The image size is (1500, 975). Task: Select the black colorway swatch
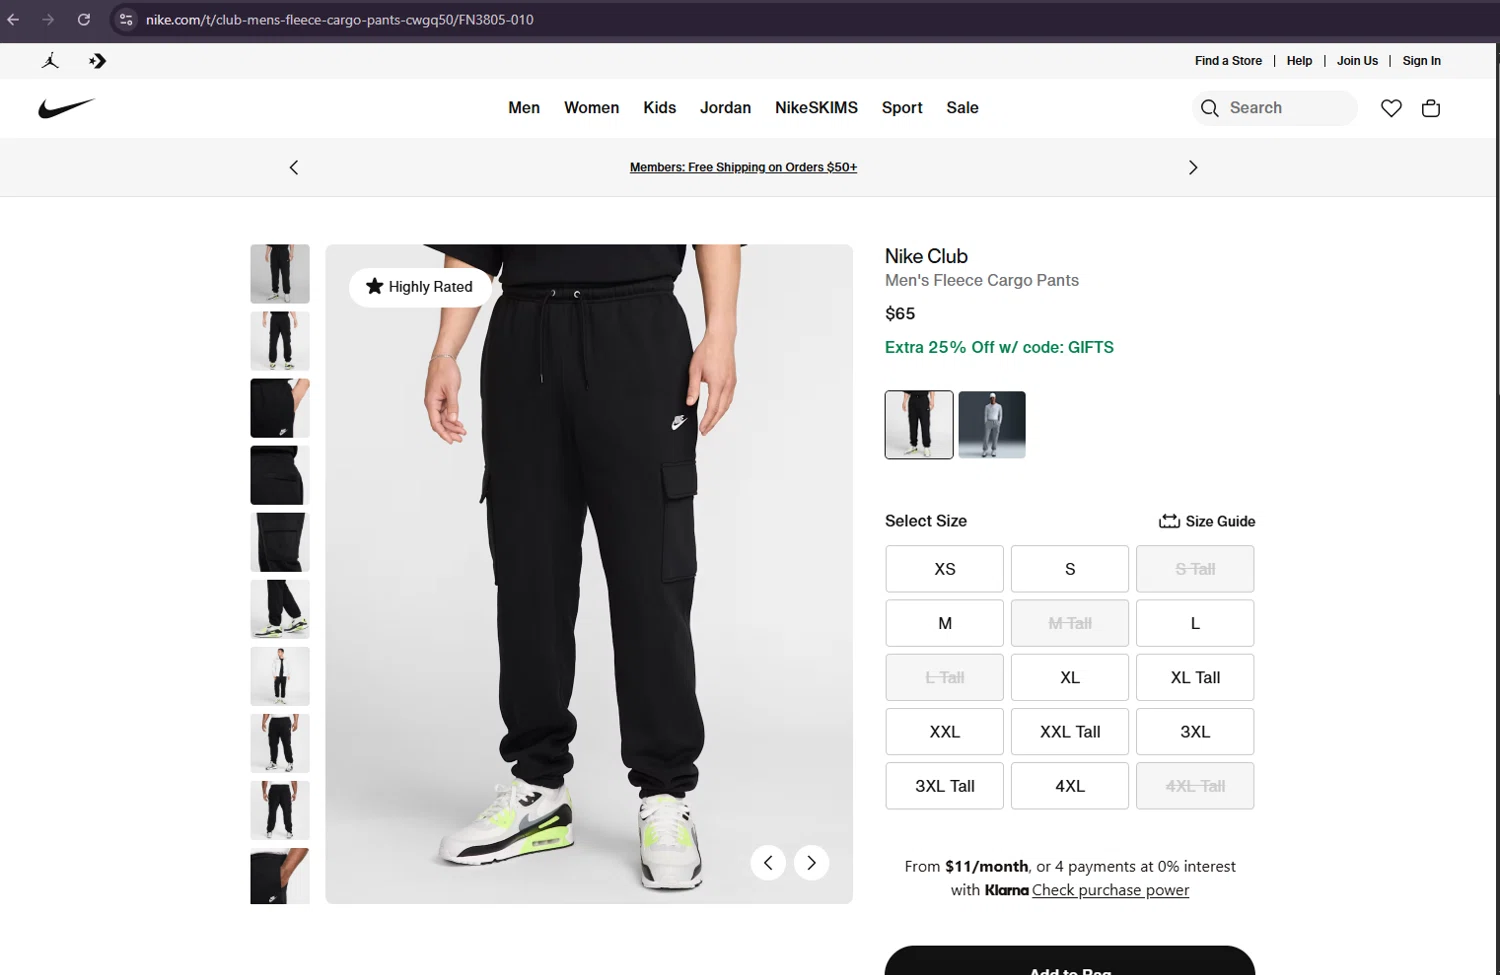coord(919,425)
